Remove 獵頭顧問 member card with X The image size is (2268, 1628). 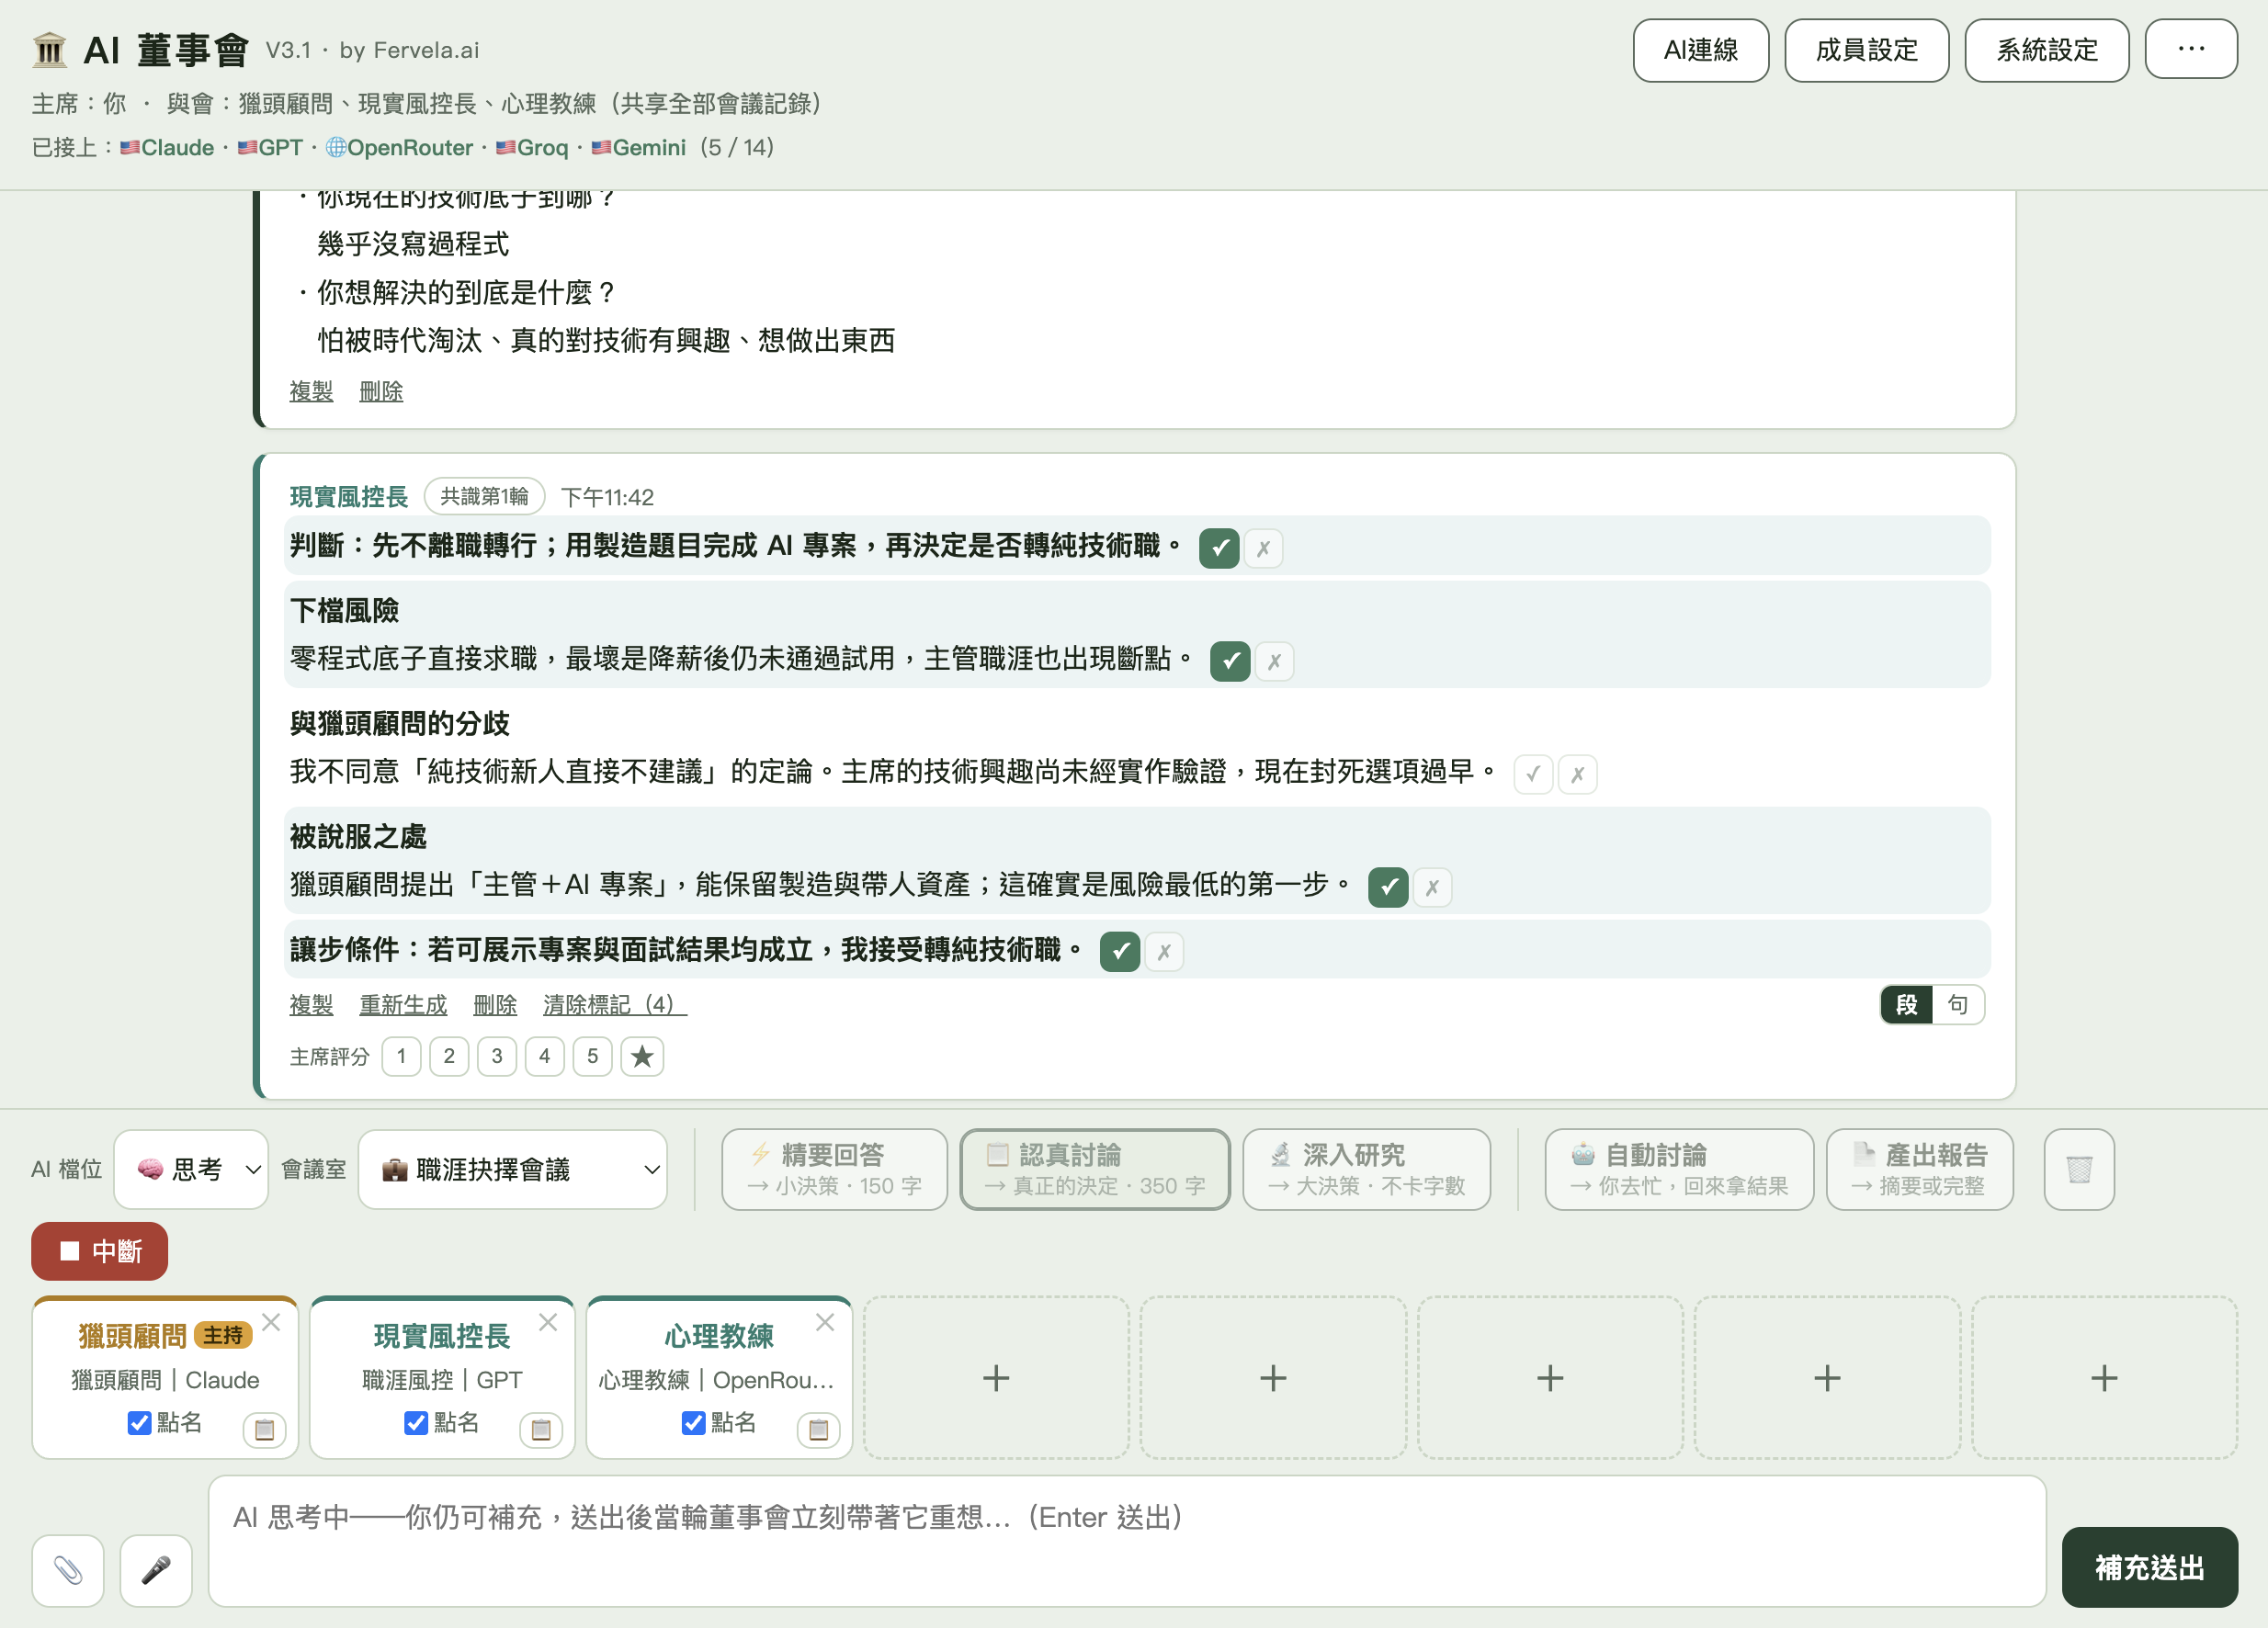[x=271, y=1322]
